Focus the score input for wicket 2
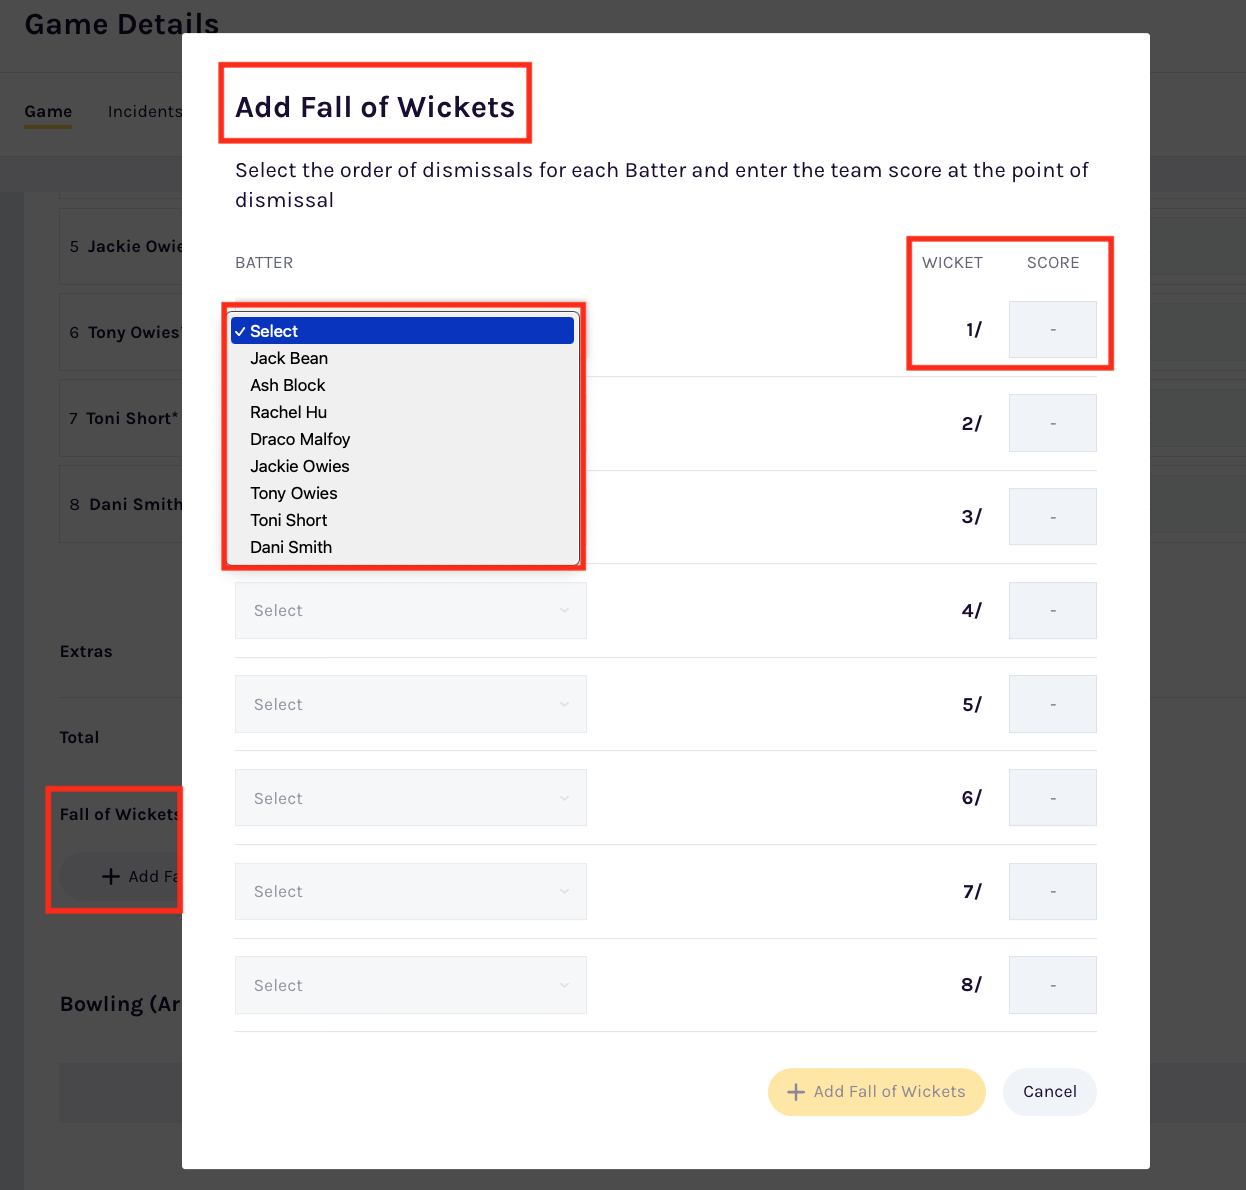Viewport: 1246px width, 1190px height. click(x=1052, y=424)
